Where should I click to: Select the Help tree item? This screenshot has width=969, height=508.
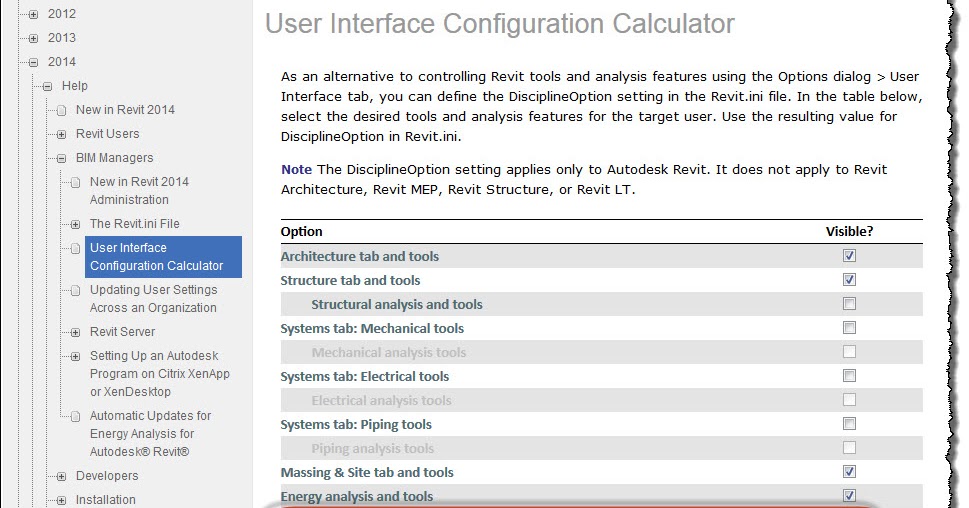click(75, 86)
